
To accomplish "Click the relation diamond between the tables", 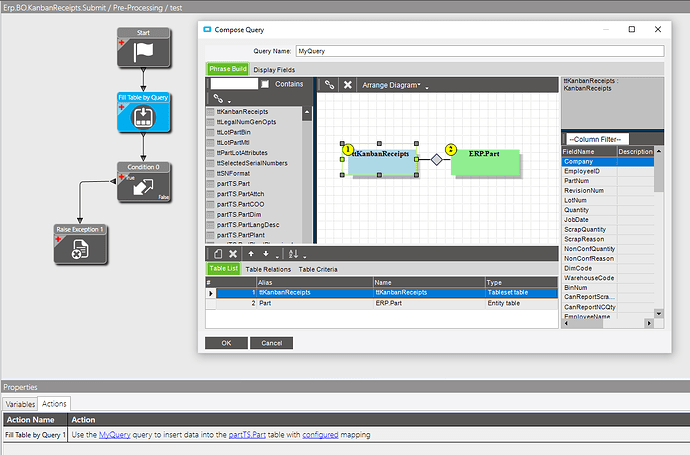I will 437,159.
